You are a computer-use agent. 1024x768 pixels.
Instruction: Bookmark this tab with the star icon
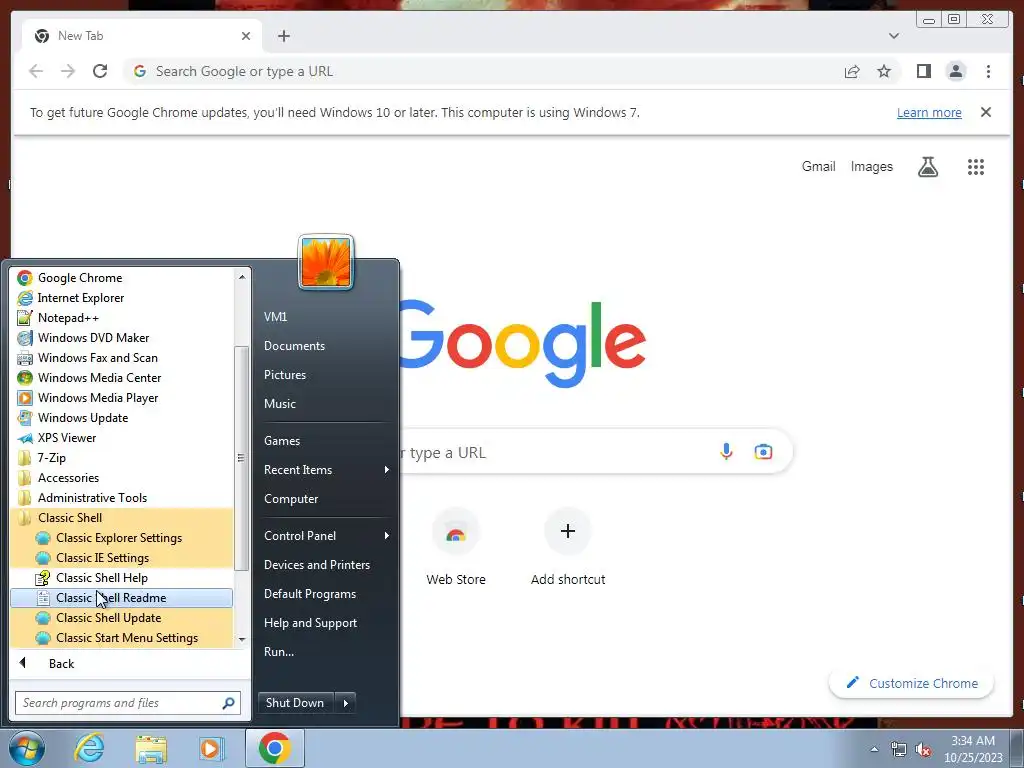click(x=884, y=71)
